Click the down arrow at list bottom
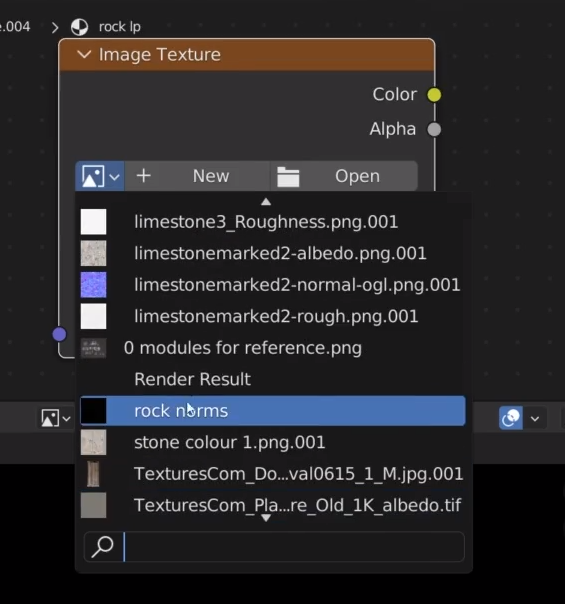 tap(266, 518)
